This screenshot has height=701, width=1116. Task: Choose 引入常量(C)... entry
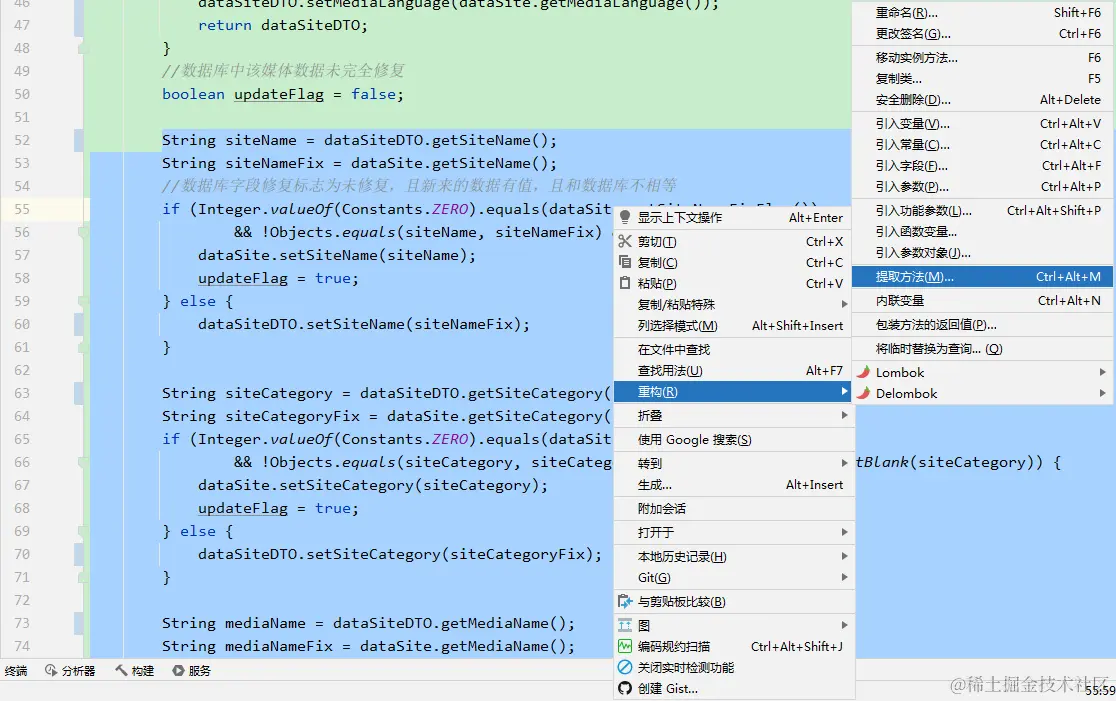pos(984,144)
